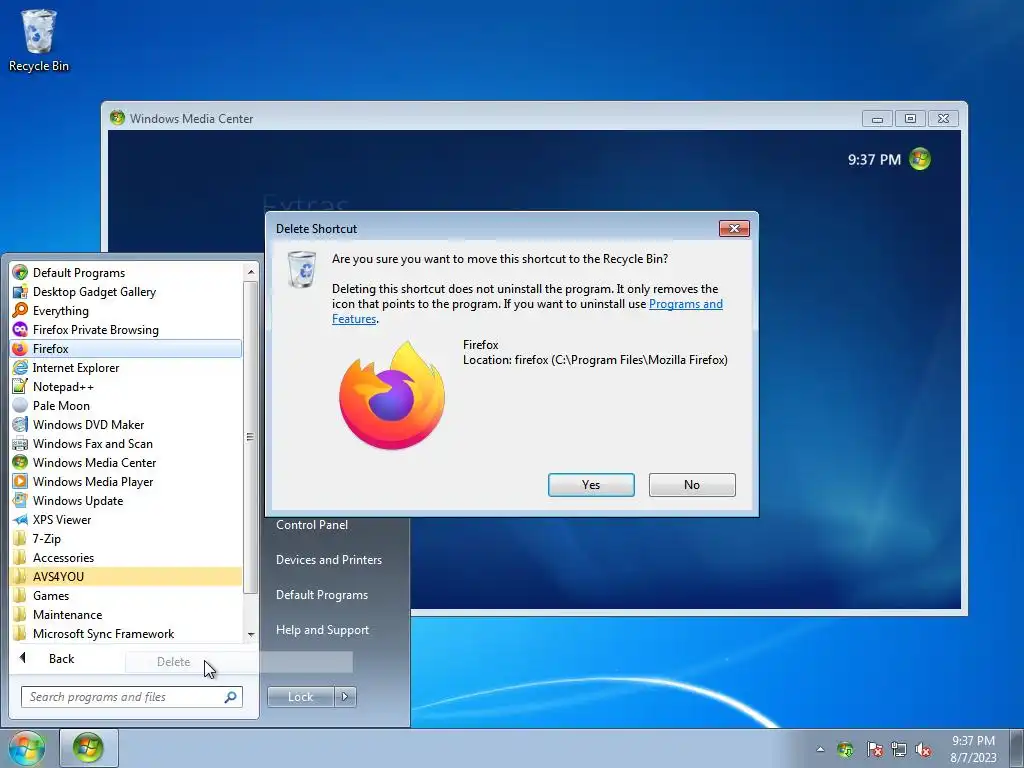Open the Recycle Bin desktop icon
Viewport: 1024px width, 768px height.
click(x=39, y=40)
